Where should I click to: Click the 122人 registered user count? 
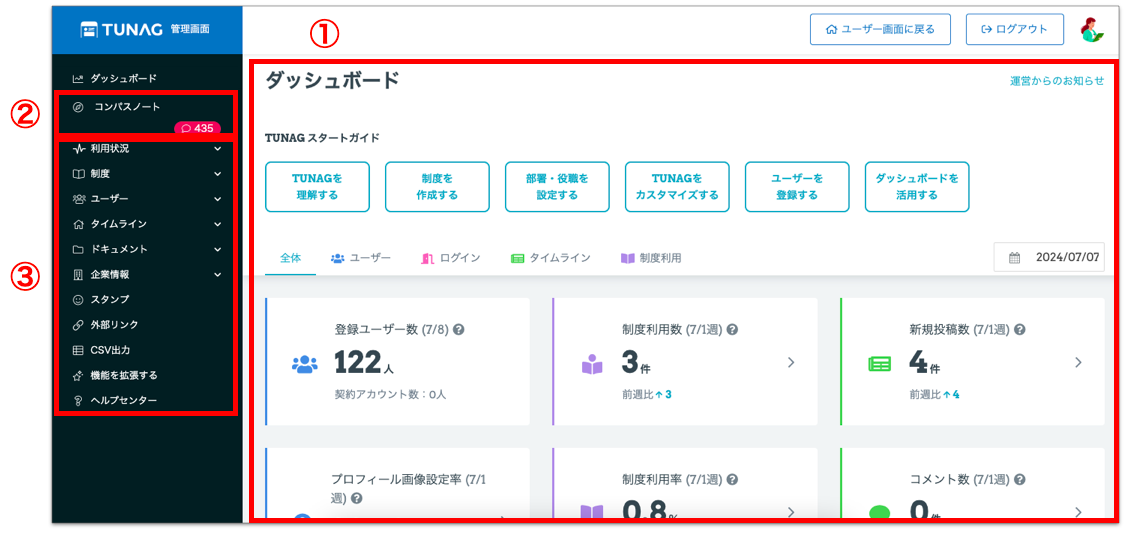point(364,363)
